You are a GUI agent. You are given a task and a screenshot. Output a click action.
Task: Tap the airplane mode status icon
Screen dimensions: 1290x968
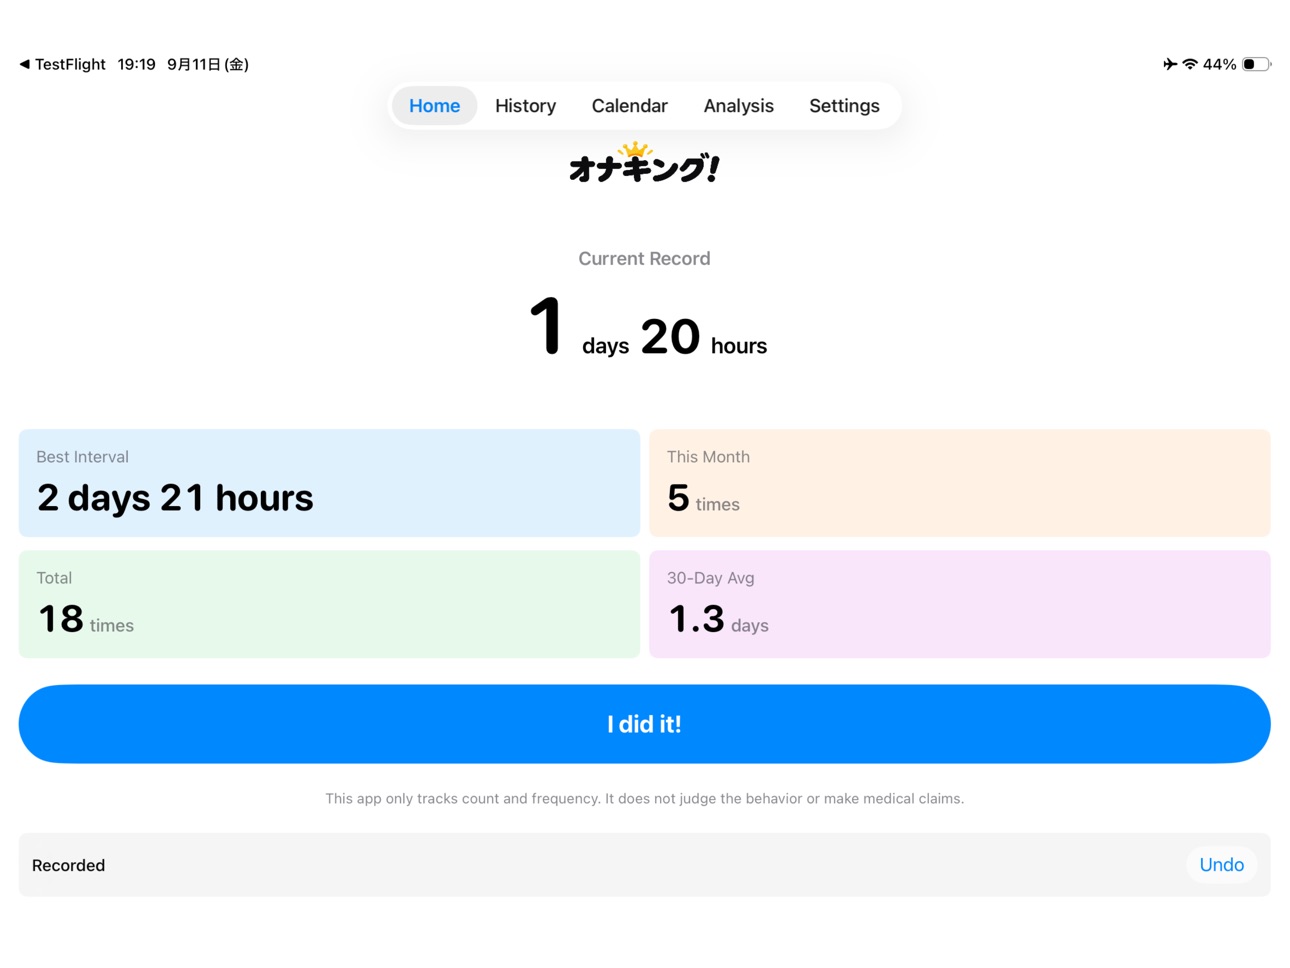[x=1169, y=64]
